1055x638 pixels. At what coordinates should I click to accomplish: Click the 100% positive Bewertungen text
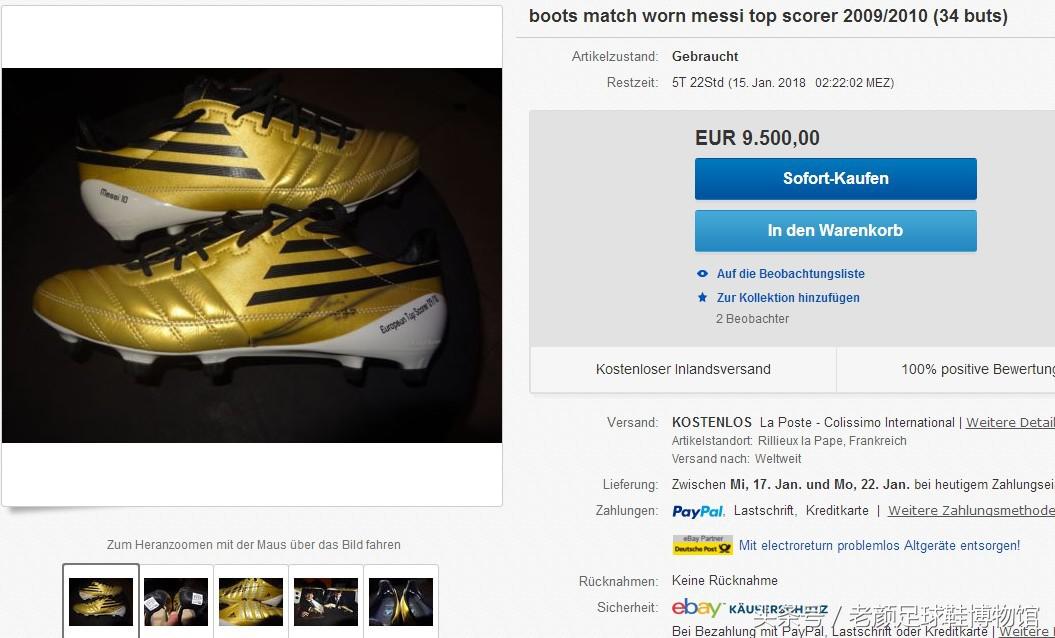[x=976, y=370]
